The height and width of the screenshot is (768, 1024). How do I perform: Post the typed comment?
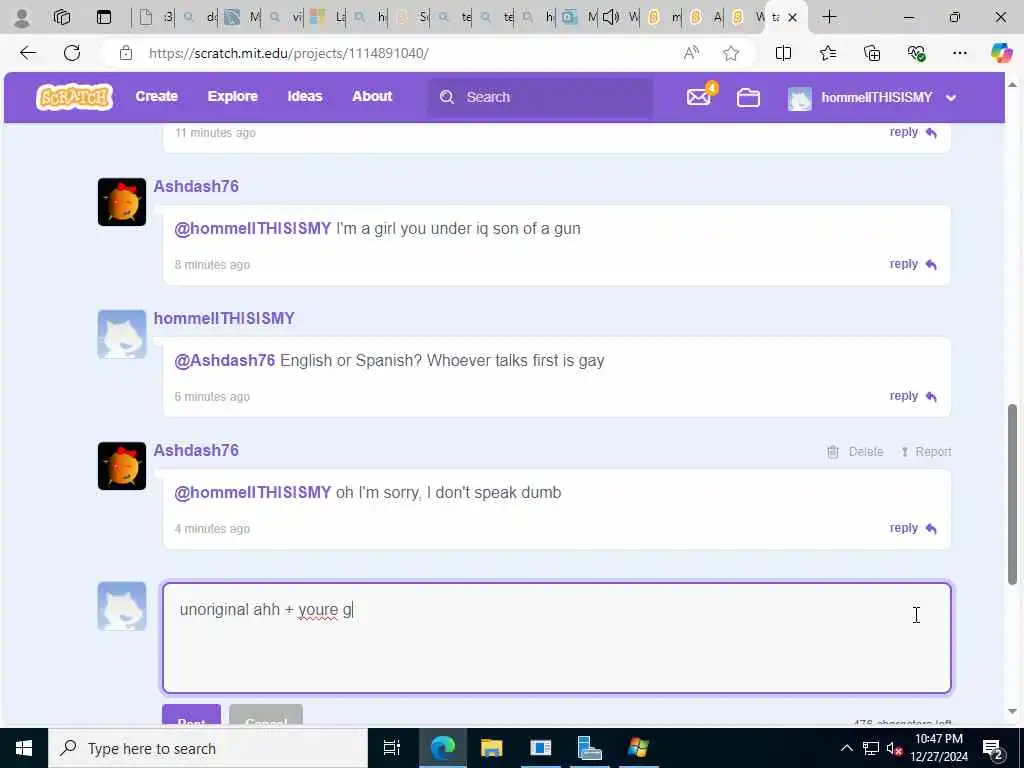(x=191, y=716)
